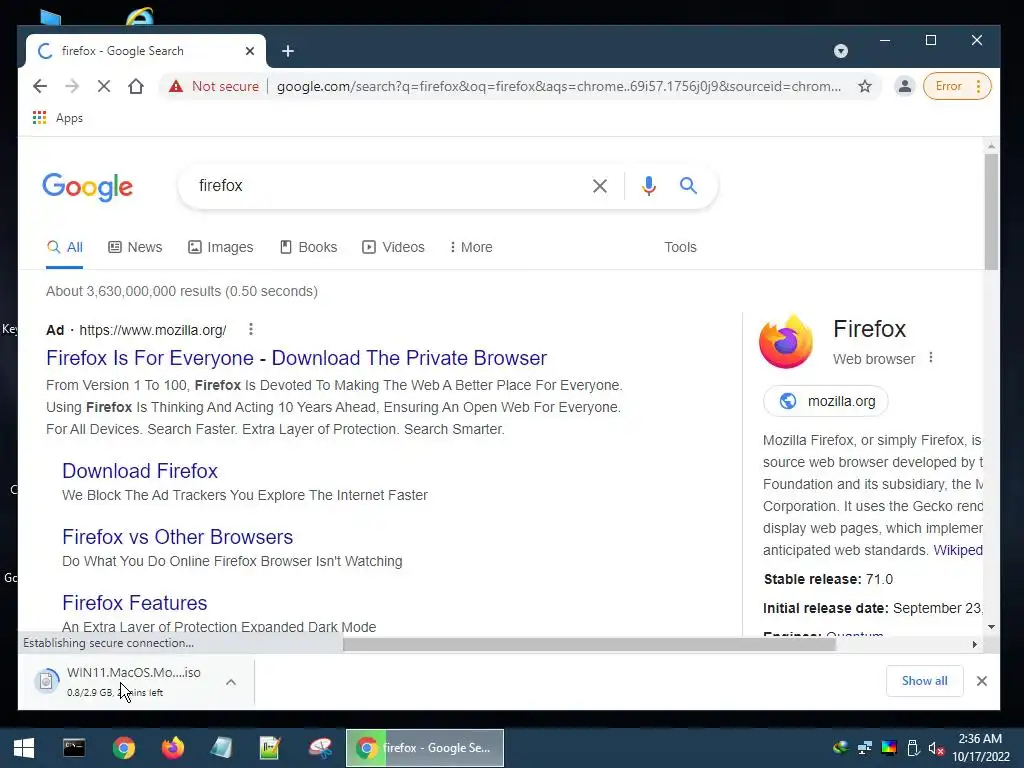This screenshot has width=1024, height=768.
Task: Open the taskbar clock and date
Action: click(x=980, y=748)
